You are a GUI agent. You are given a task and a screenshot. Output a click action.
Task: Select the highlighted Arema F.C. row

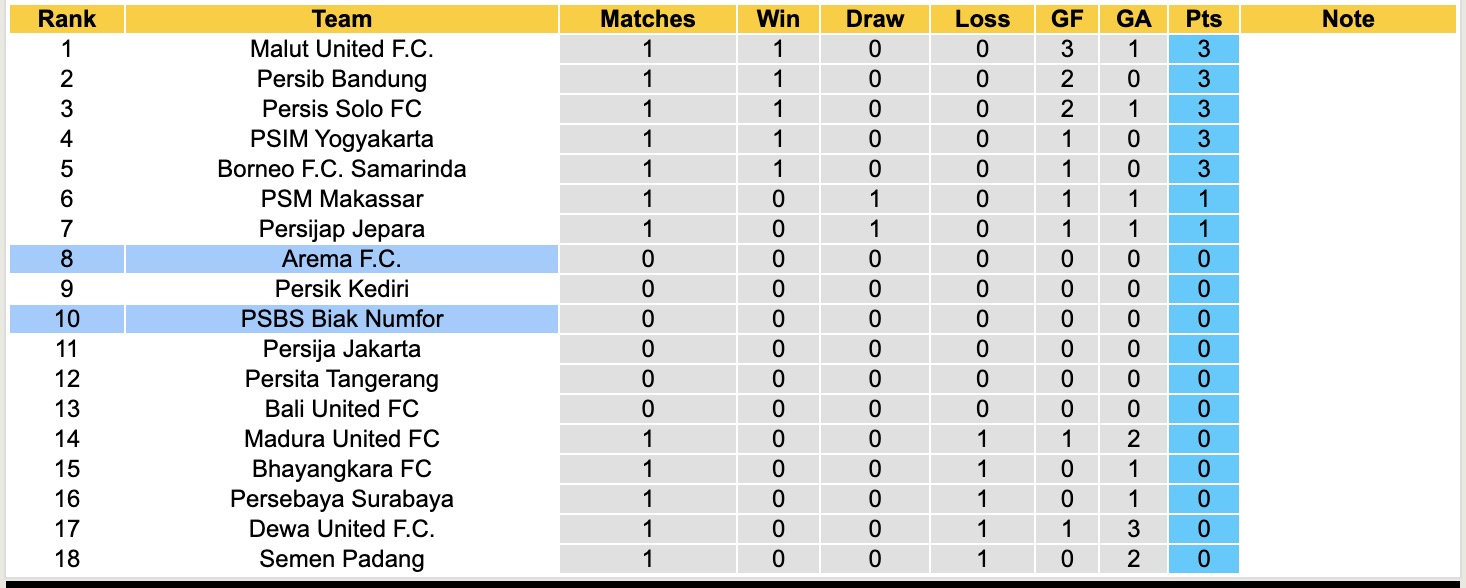pyautogui.click(x=341, y=259)
